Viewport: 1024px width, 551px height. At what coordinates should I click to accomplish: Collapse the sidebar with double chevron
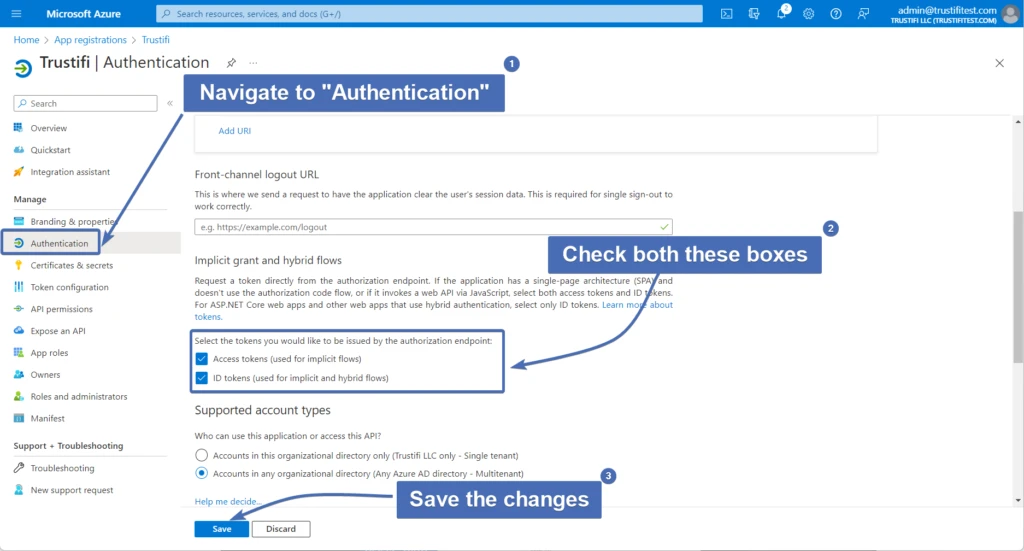click(x=170, y=103)
